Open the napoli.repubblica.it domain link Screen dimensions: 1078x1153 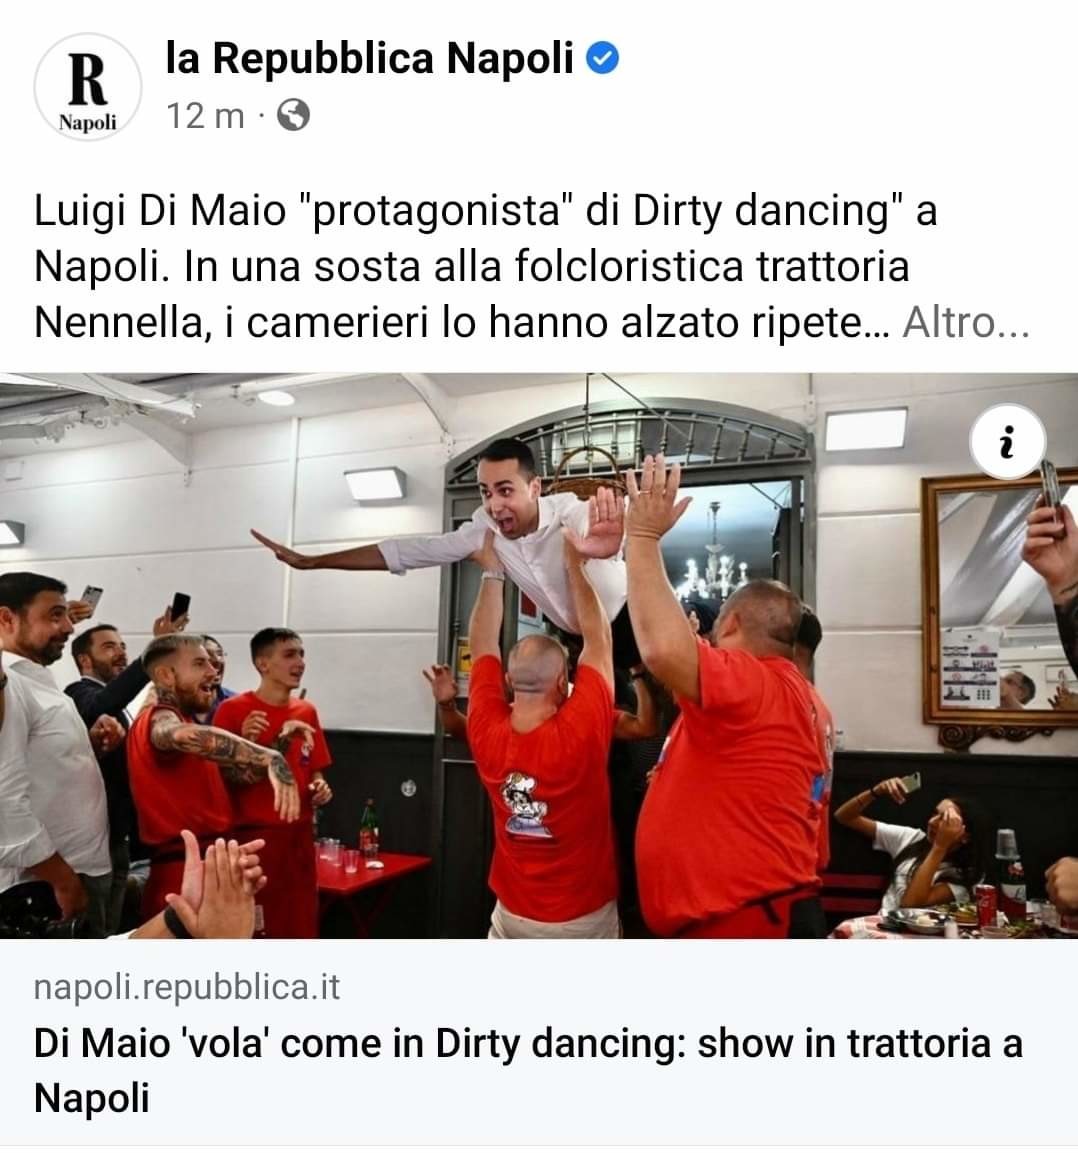tap(187, 987)
